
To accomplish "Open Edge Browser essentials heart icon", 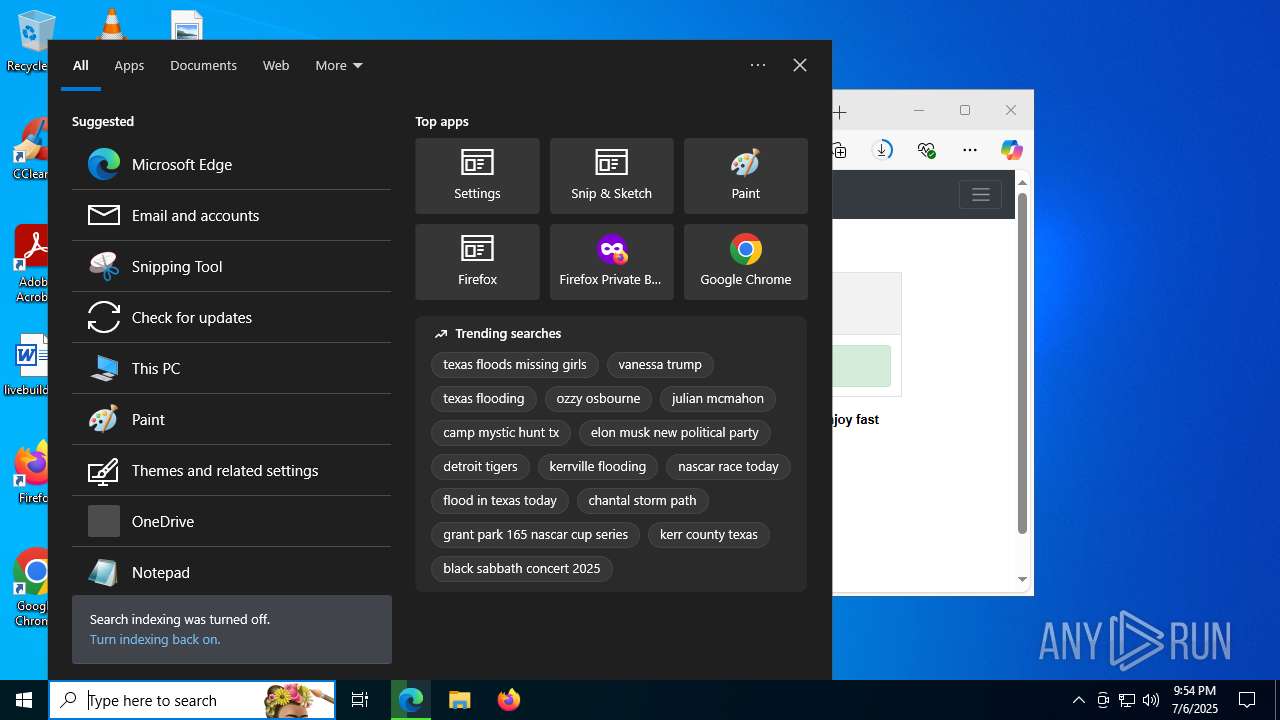I will [926, 150].
